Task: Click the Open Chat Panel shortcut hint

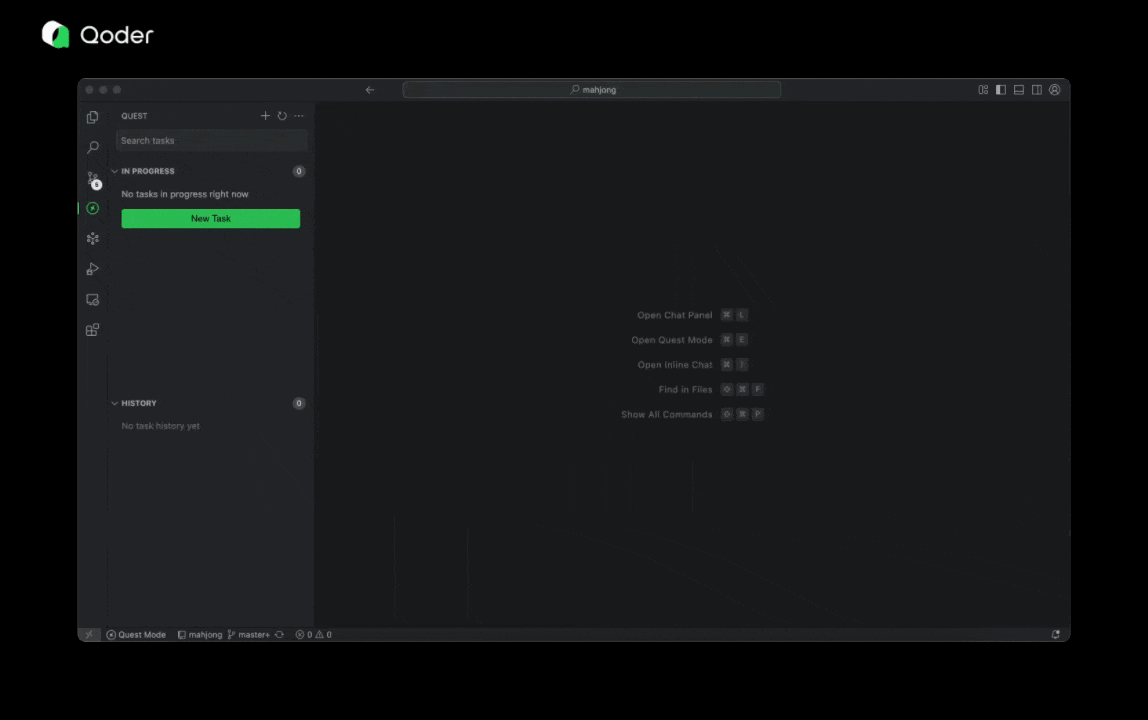Action: (692, 315)
